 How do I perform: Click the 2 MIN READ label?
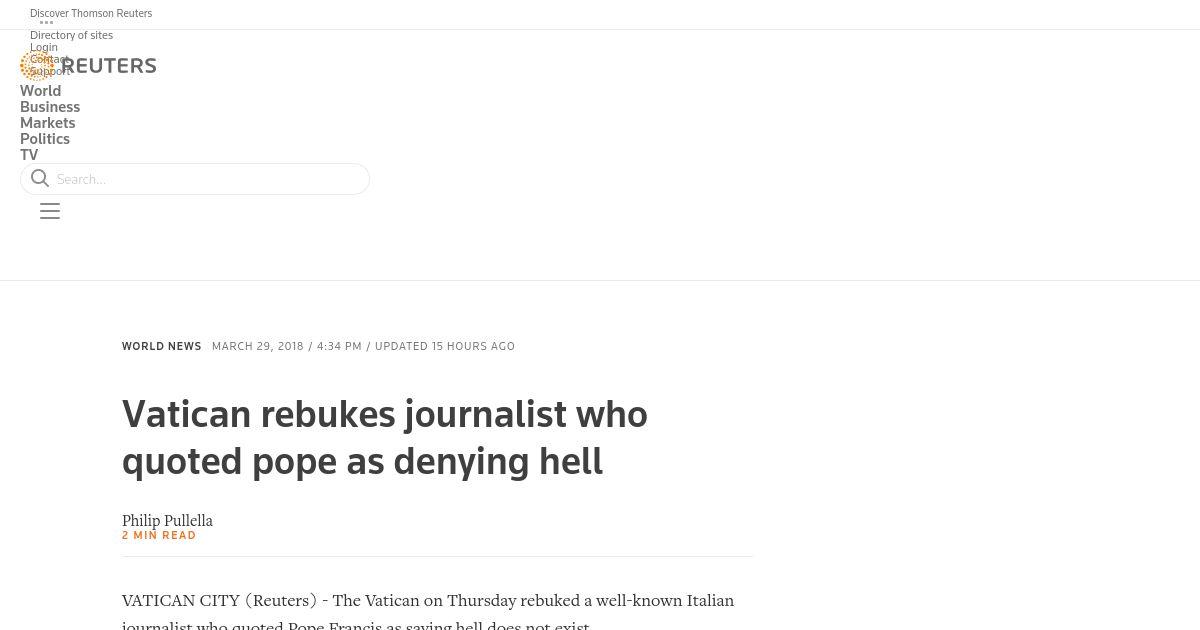coord(159,536)
